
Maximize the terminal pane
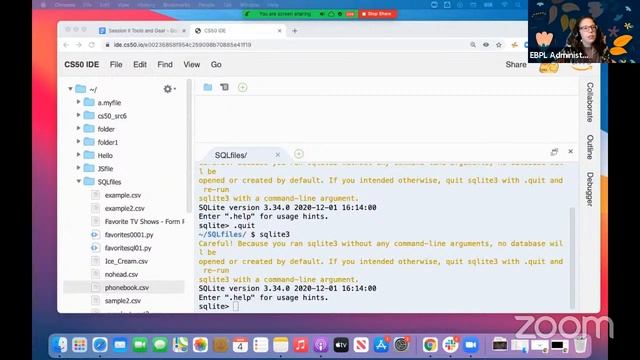click(x=554, y=152)
